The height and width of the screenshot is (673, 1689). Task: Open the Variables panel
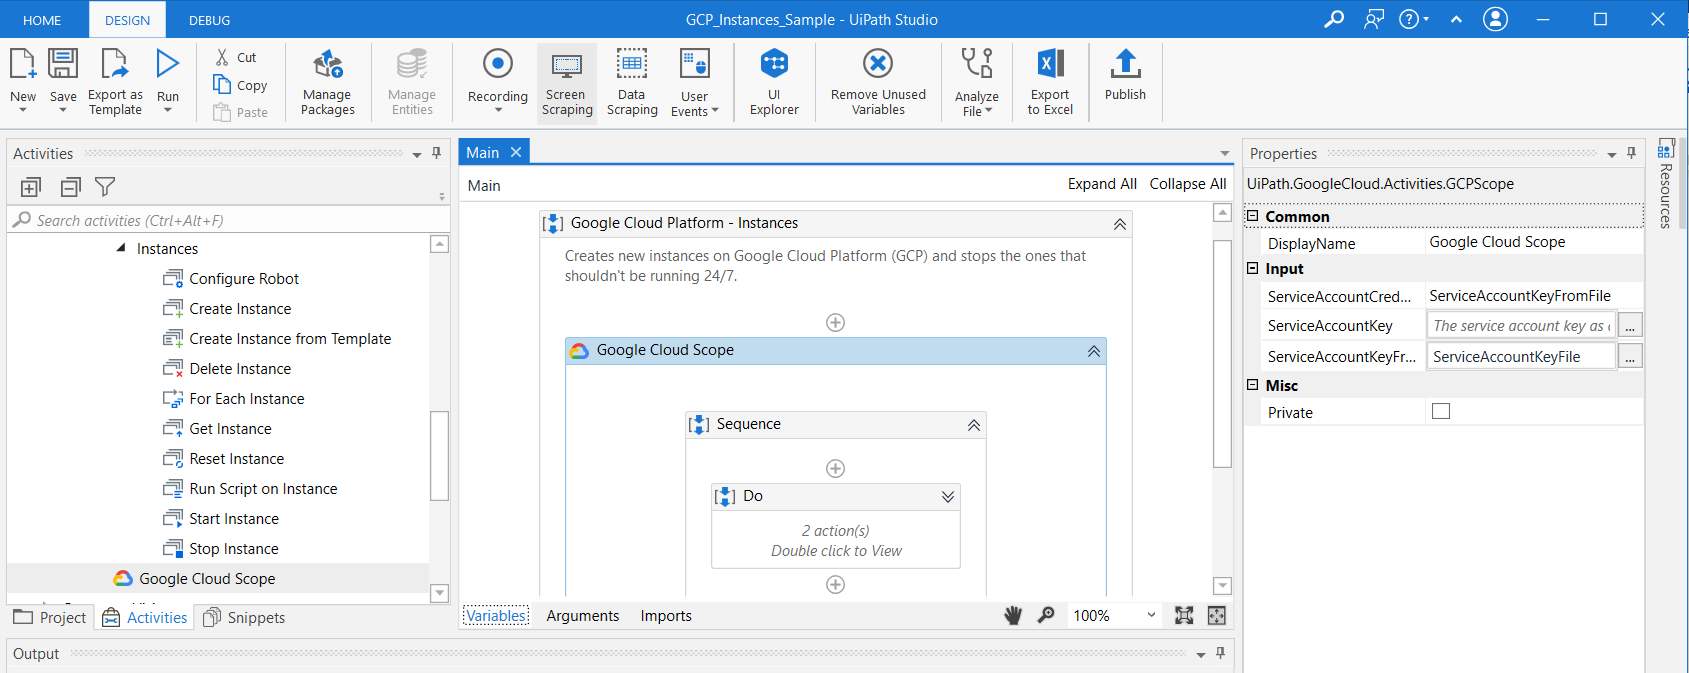[496, 616]
